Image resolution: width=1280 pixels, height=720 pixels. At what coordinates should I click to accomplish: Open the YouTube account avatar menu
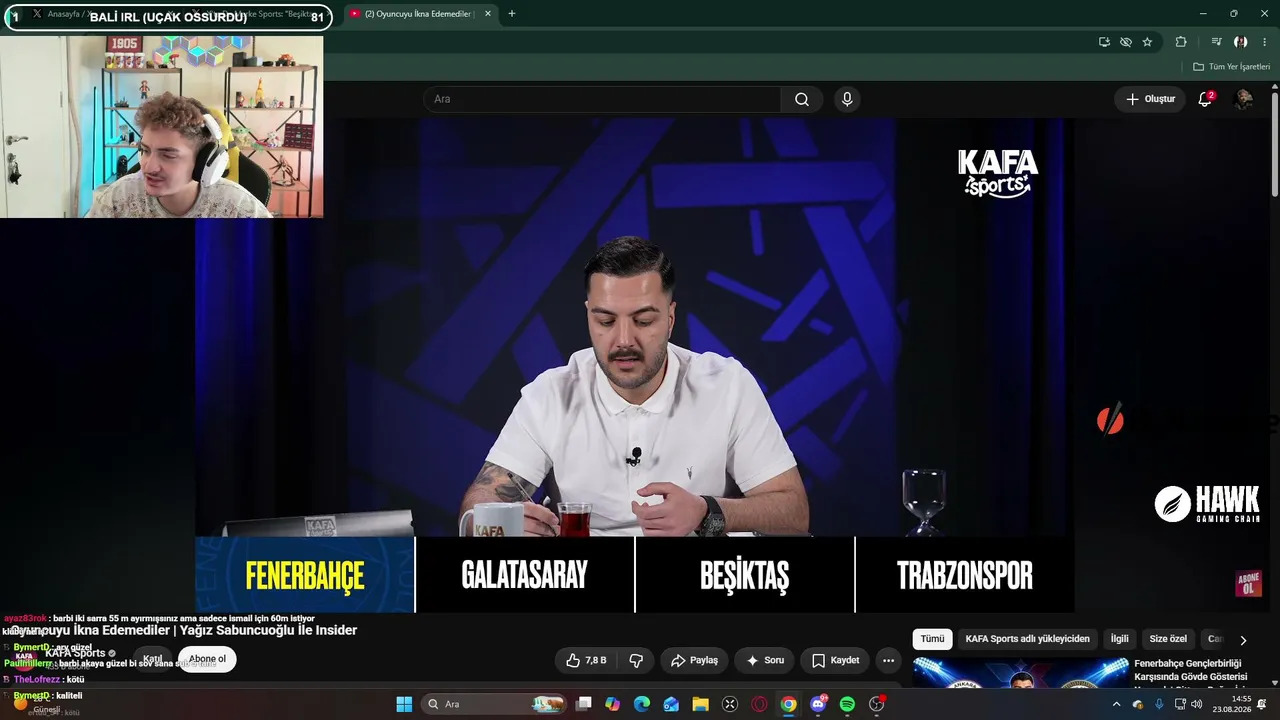[x=1243, y=99]
